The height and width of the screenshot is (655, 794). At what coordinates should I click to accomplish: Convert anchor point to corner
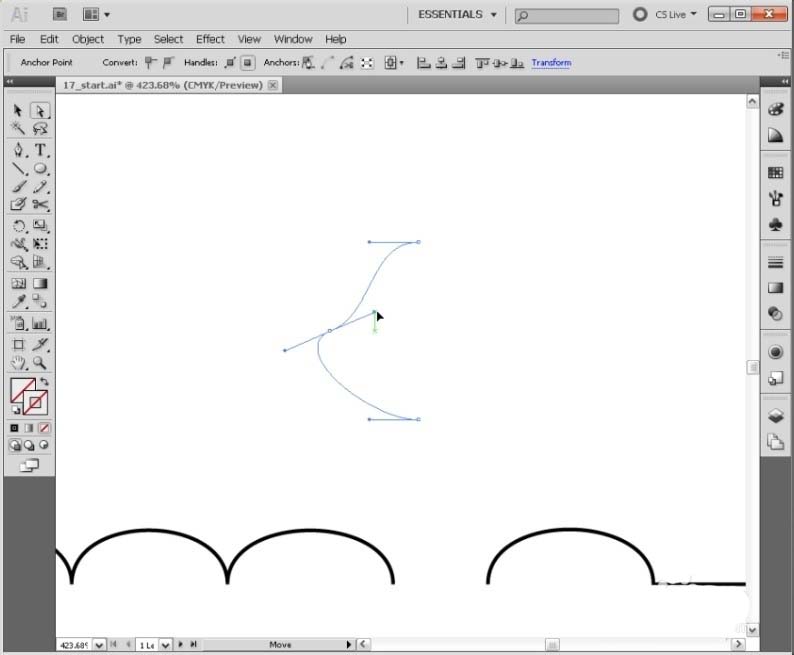pos(151,63)
